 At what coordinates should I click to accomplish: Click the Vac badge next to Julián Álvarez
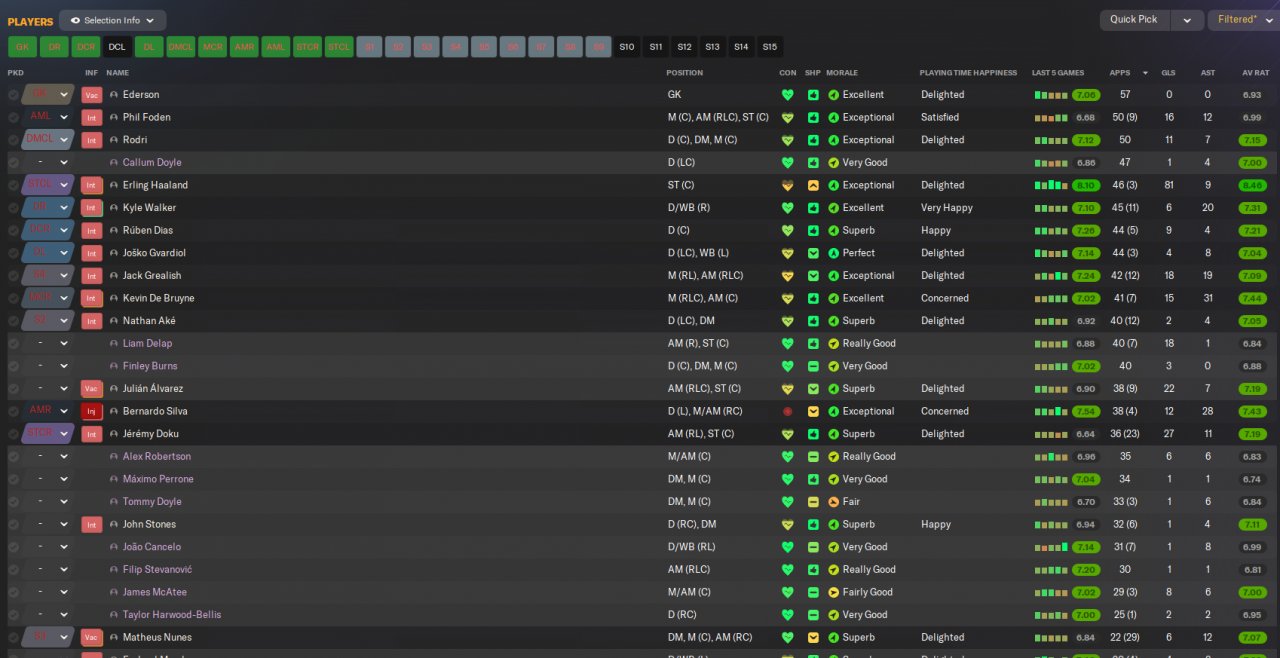click(x=92, y=389)
